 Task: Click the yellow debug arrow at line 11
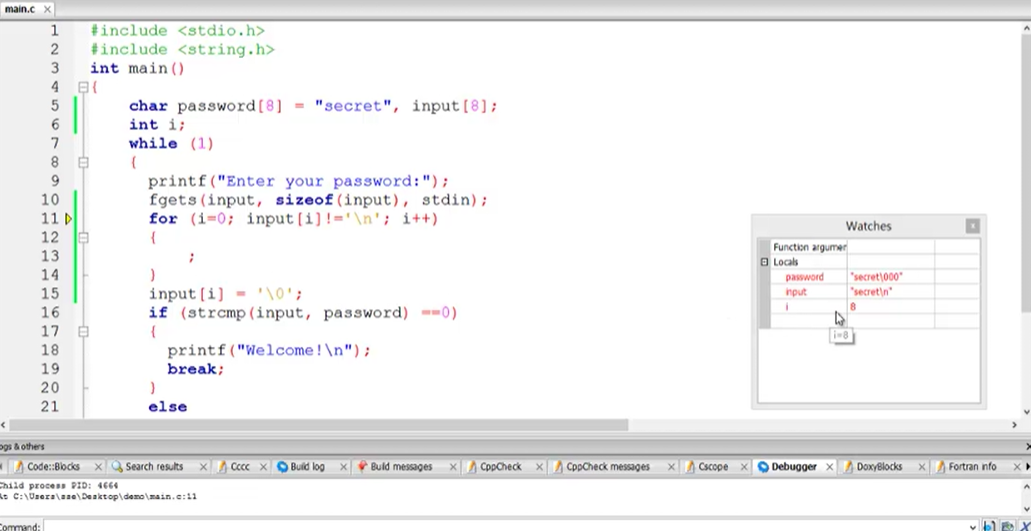point(68,219)
